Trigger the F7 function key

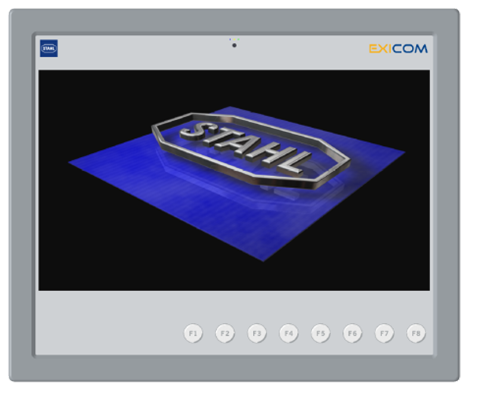tap(384, 333)
